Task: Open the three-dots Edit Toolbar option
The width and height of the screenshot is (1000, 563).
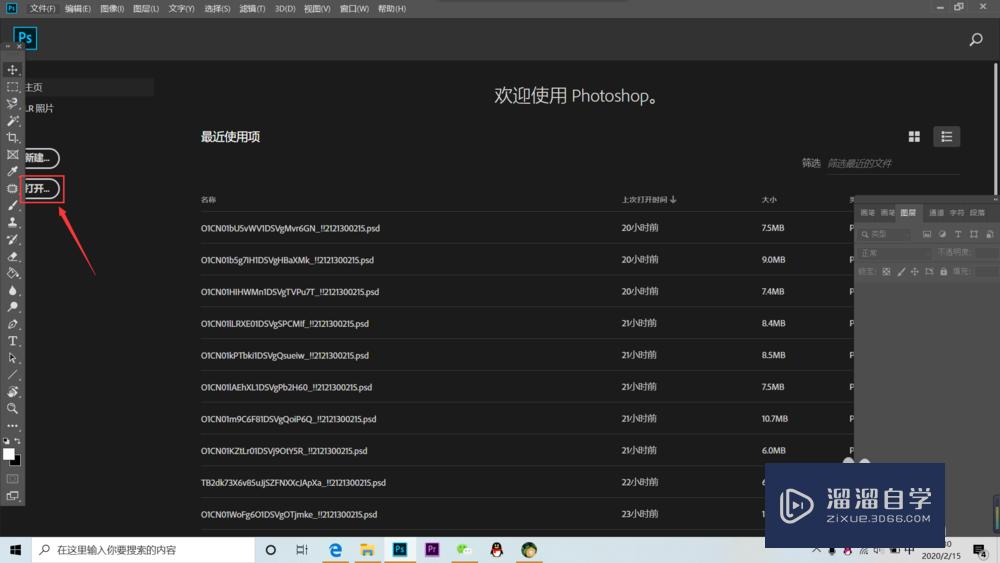Action: click(12, 425)
